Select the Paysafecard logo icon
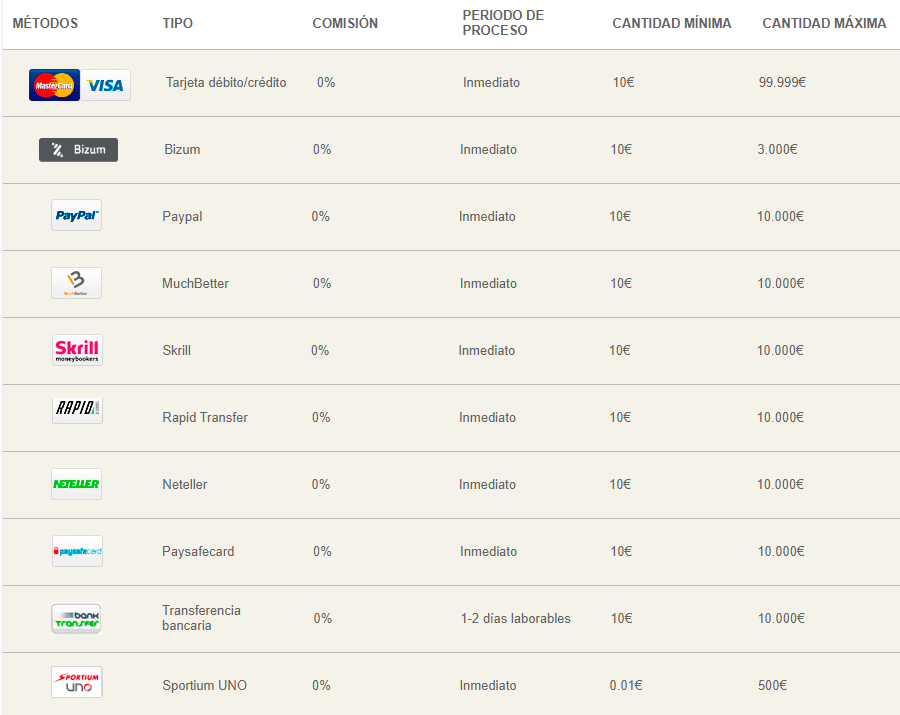900x715 pixels. click(77, 551)
